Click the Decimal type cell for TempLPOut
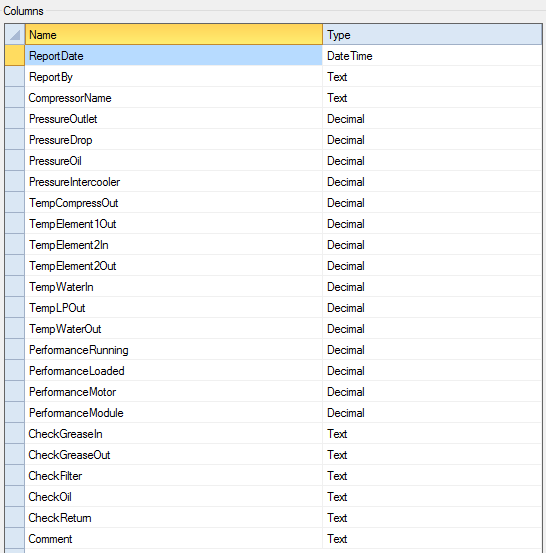The width and height of the screenshot is (546, 553). coord(432,308)
